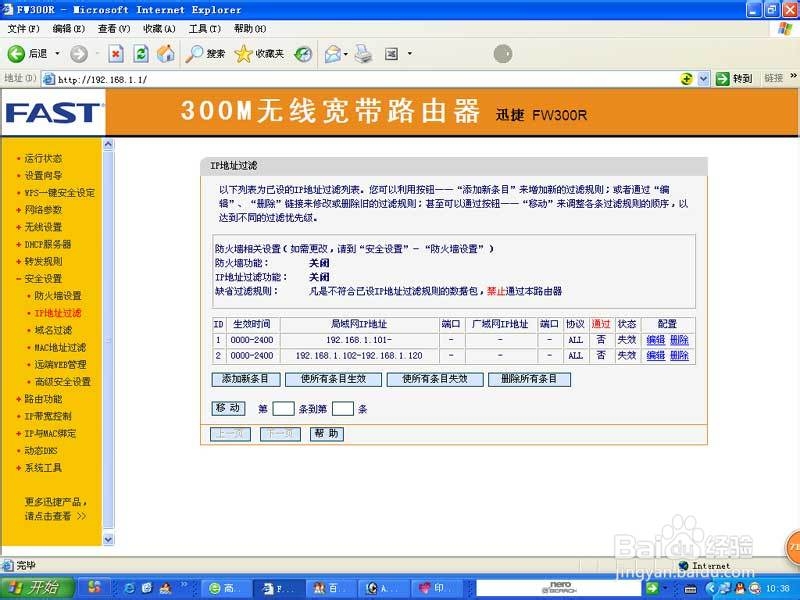Open the address bar dropdown arrow

704,79
